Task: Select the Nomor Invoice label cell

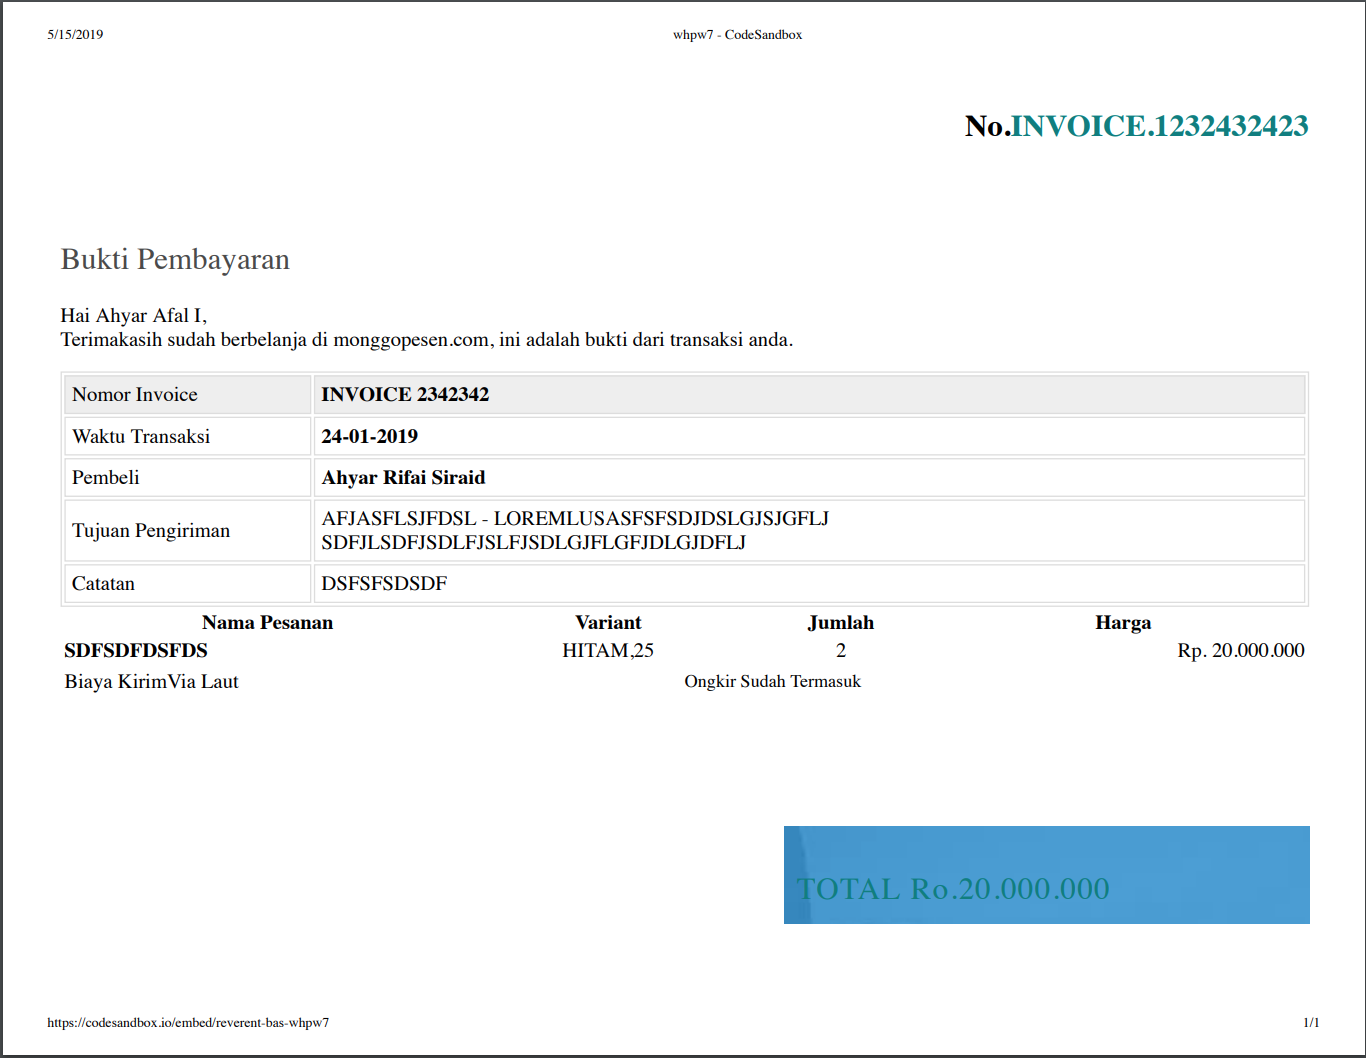Action: click(187, 395)
